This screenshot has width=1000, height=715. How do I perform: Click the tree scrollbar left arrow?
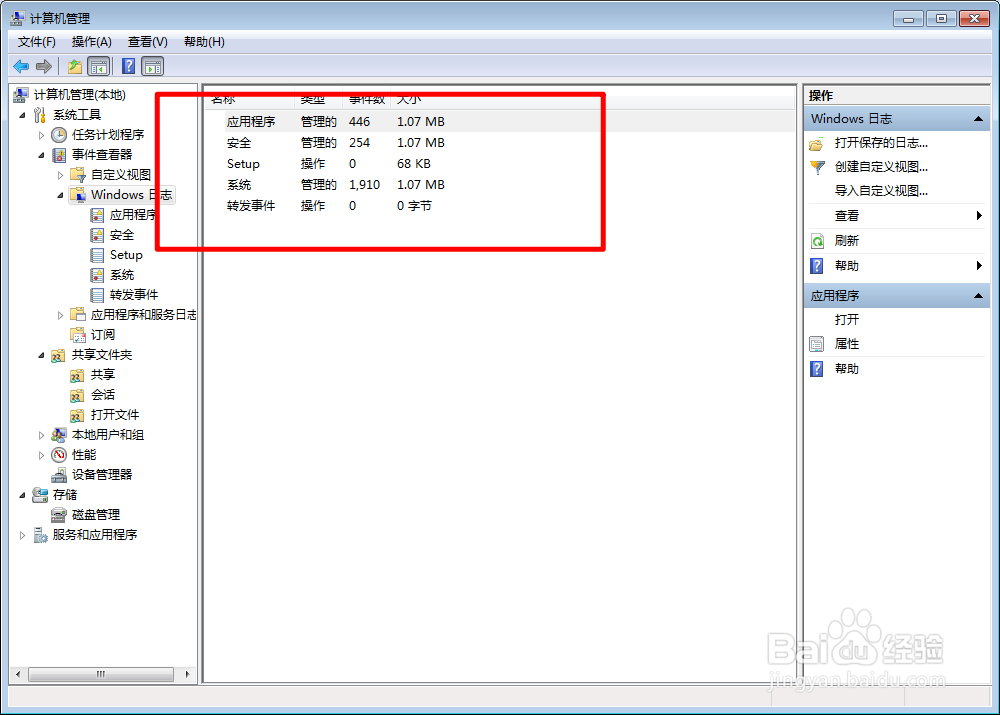(18, 674)
